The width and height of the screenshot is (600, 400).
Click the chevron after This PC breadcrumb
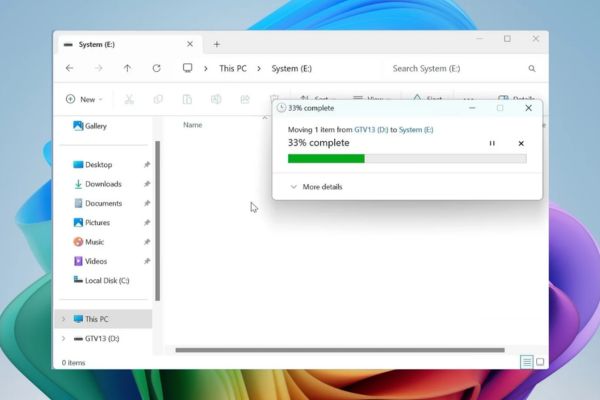(x=259, y=69)
